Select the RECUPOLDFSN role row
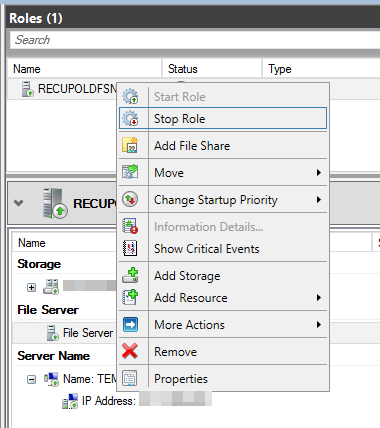Screen dimensions: 380x428 [x=62, y=89]
